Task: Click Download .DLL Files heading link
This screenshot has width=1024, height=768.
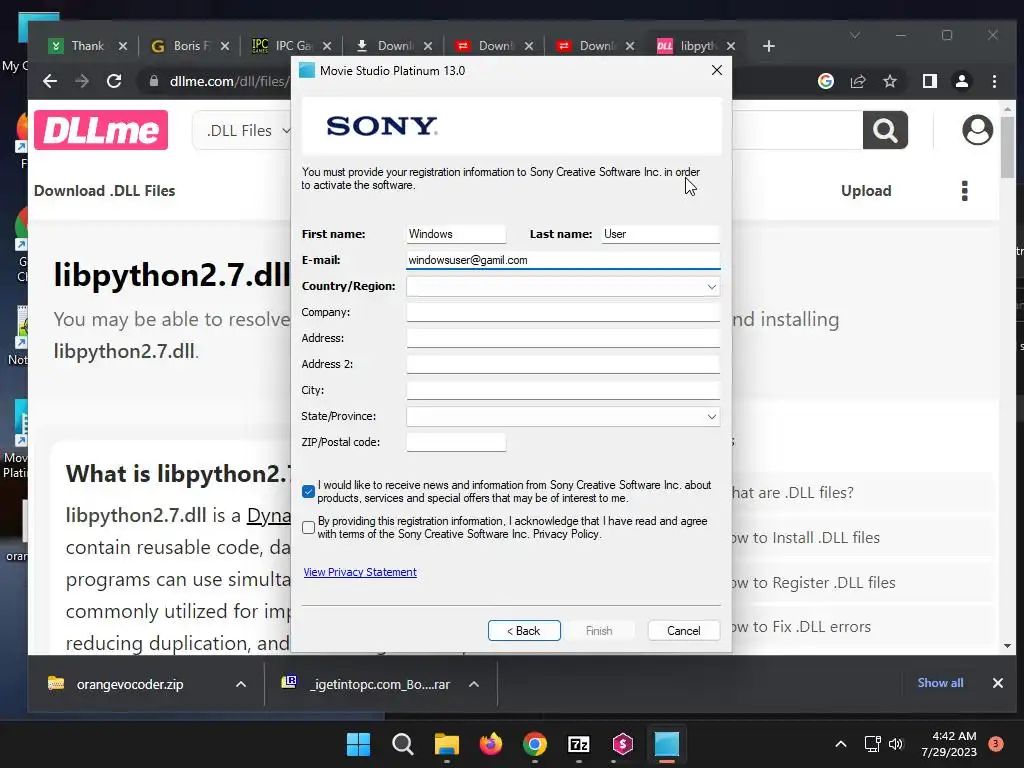Action: coord(104,191)
